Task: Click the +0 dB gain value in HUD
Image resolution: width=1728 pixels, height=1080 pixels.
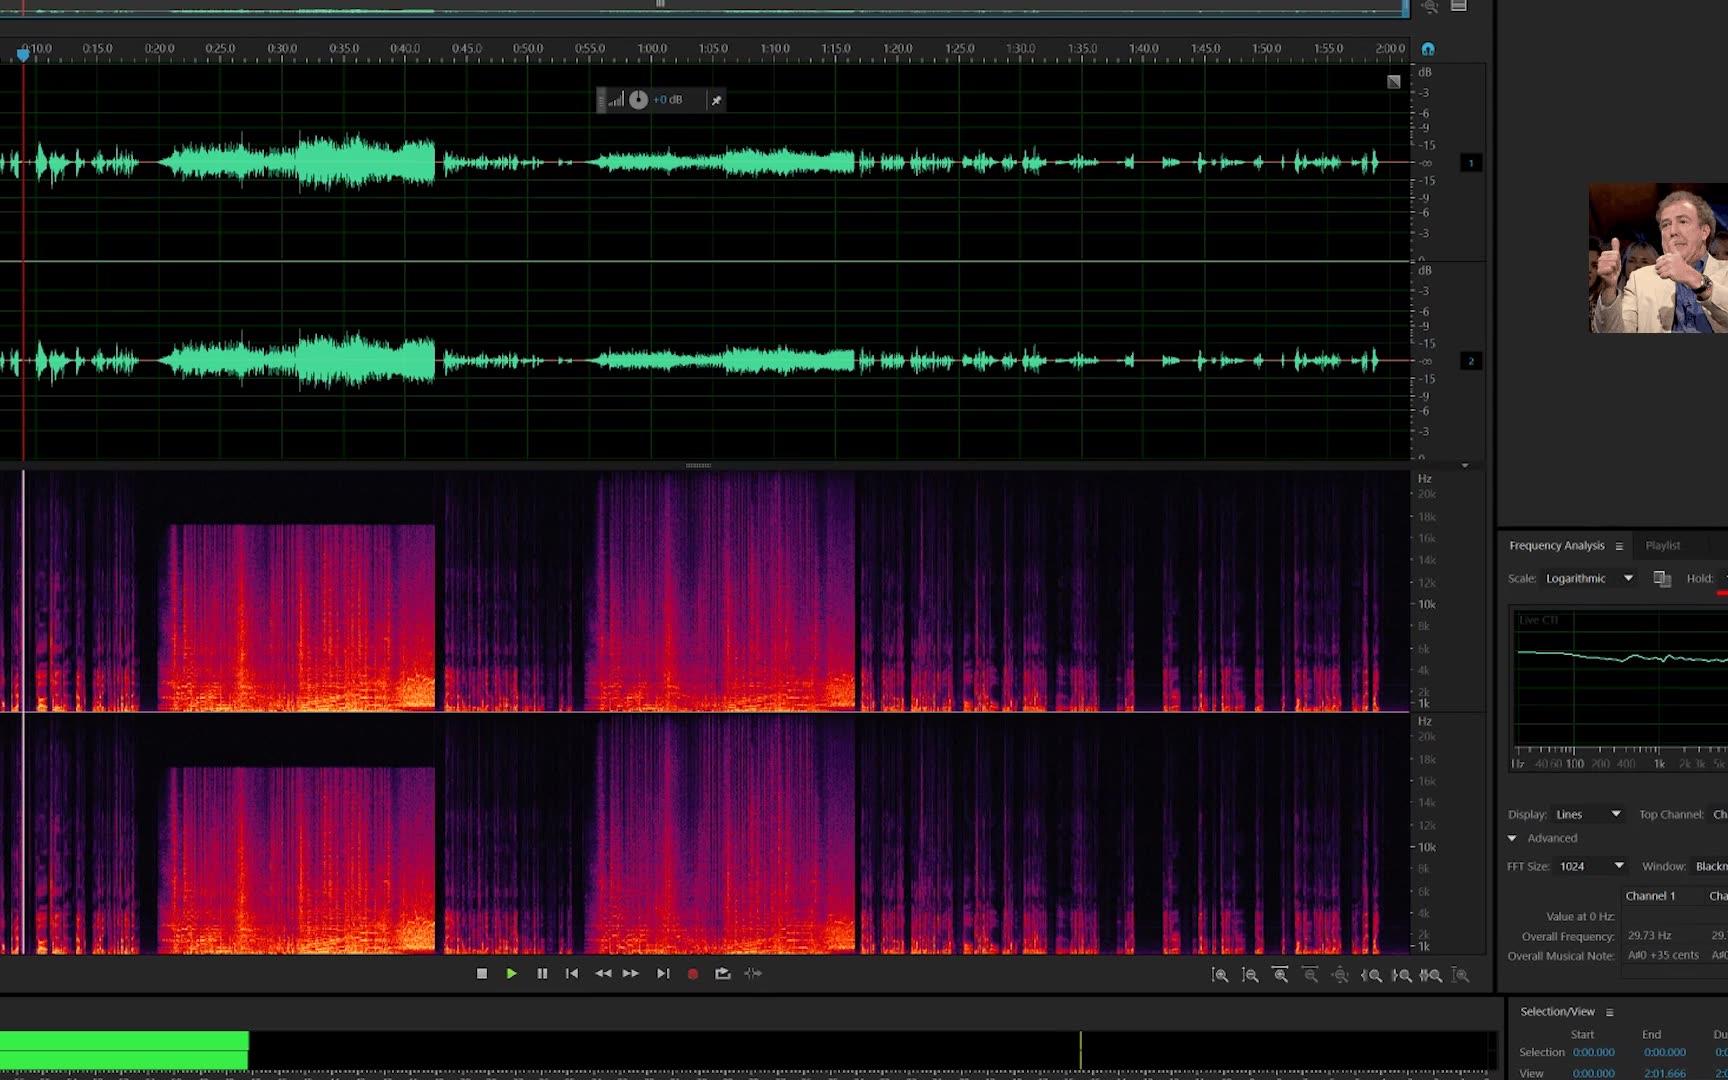Action: [x=668, y=100]
